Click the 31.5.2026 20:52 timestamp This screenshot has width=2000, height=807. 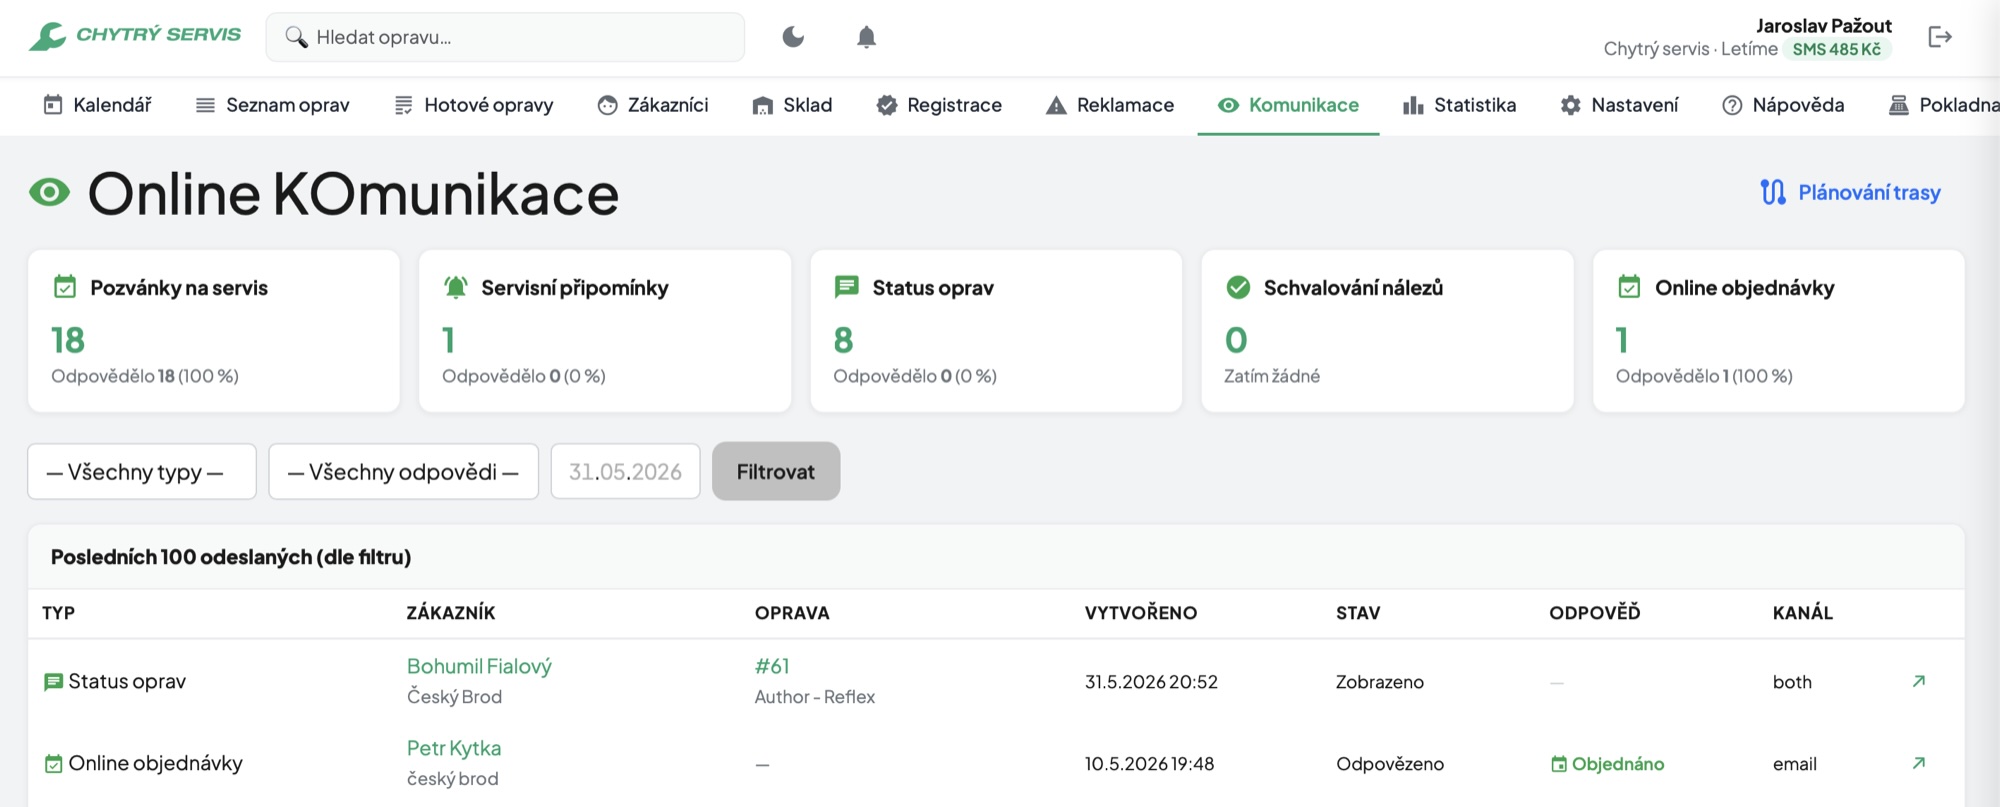(1151, 682)
